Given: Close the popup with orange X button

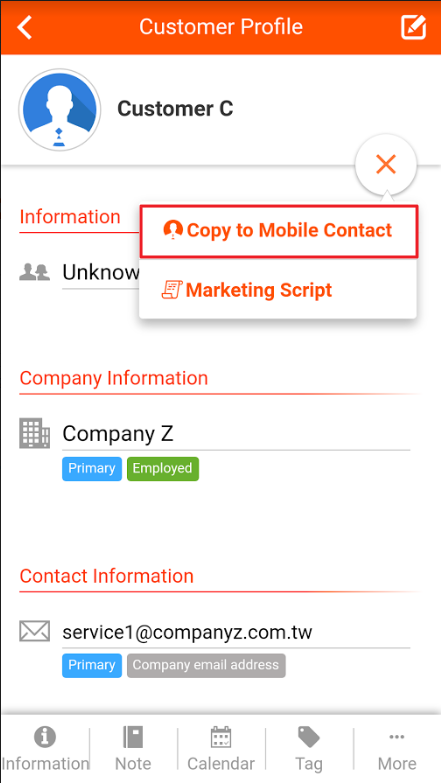Looking at the screenshot, I should [x=386, y=164].
